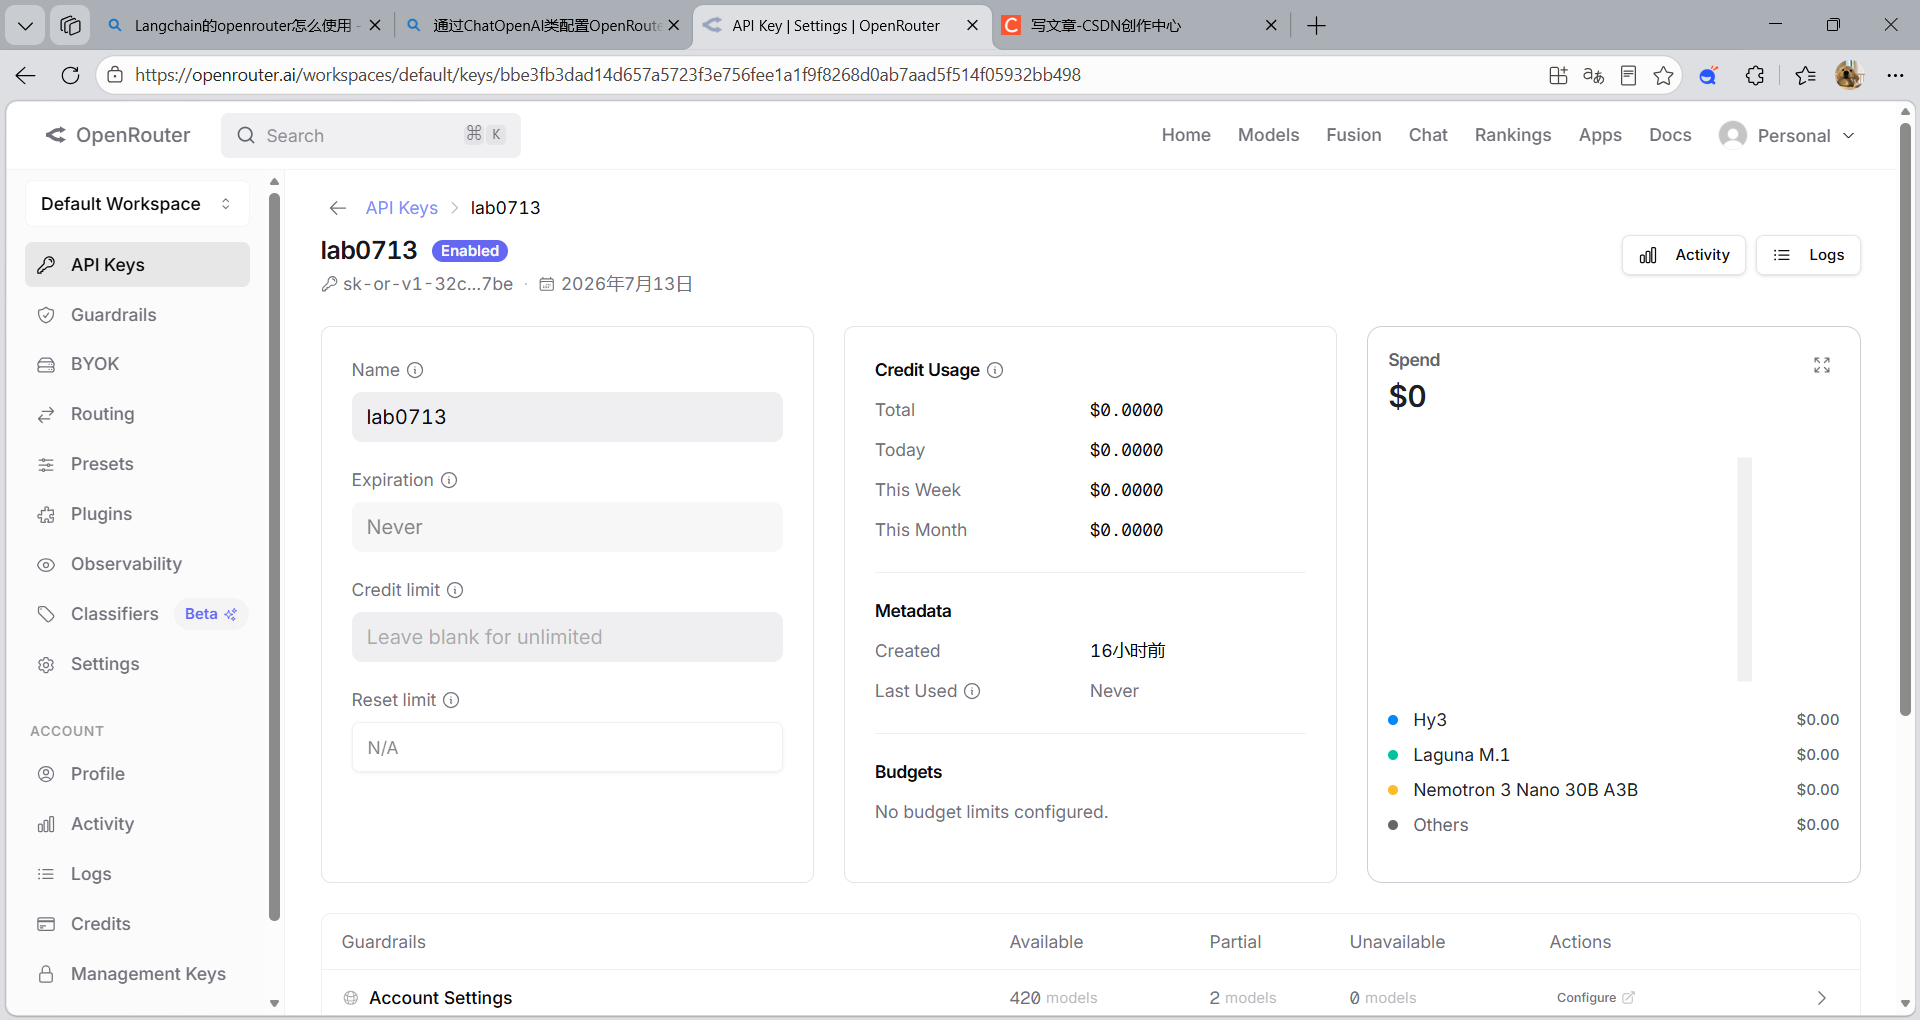Click the Last Used info icon

click(x=972, y=691)
